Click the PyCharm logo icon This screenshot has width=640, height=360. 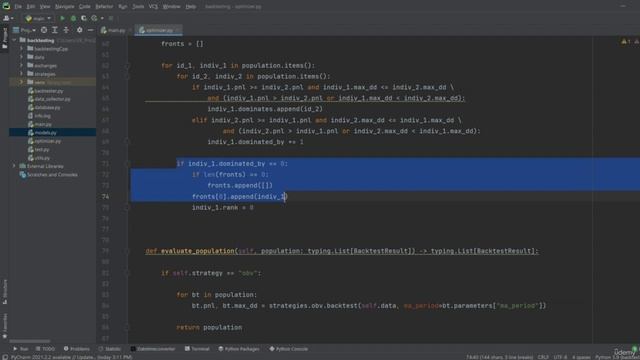(x=6, y=6)
